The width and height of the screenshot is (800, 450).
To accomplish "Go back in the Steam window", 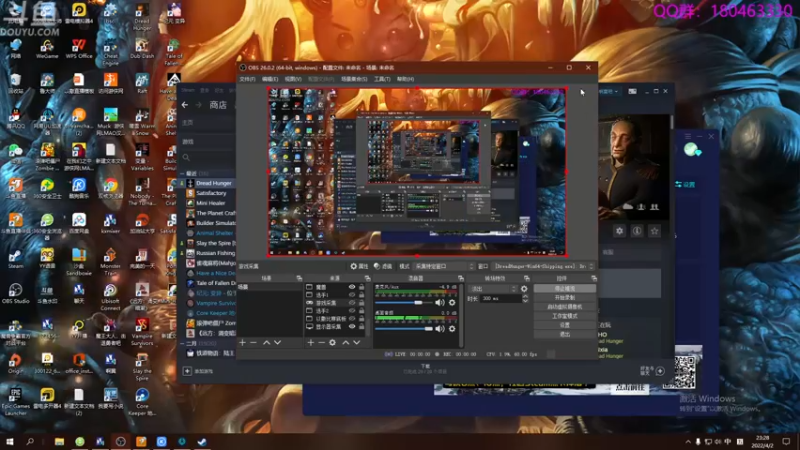I will tap(185, 105).
